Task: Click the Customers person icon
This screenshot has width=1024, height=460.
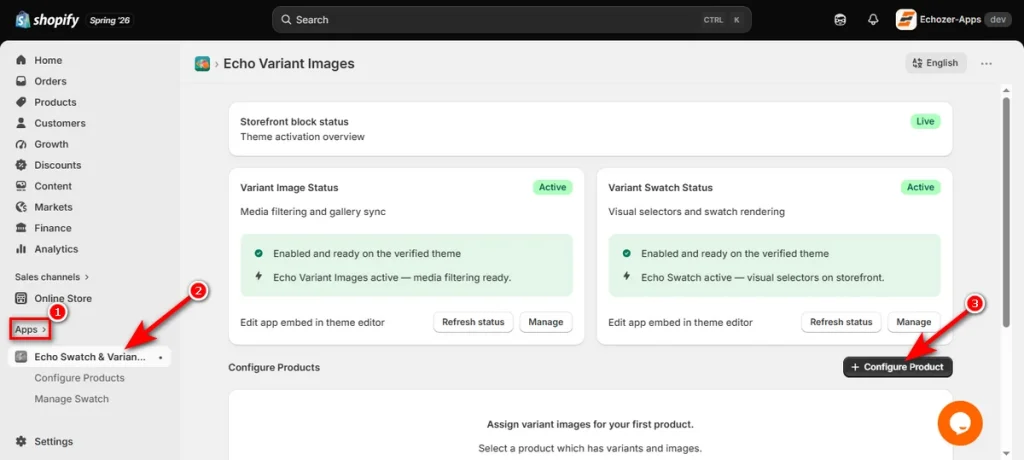Action: click(21, 123)
